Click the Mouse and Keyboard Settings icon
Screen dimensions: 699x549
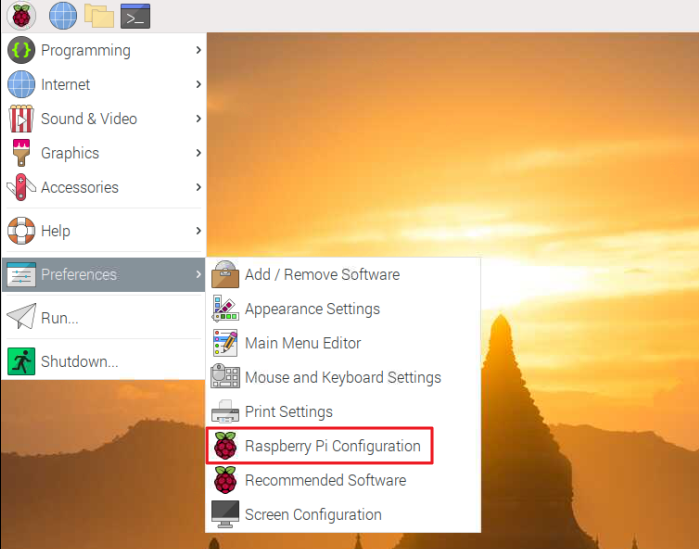click(225, 377)
